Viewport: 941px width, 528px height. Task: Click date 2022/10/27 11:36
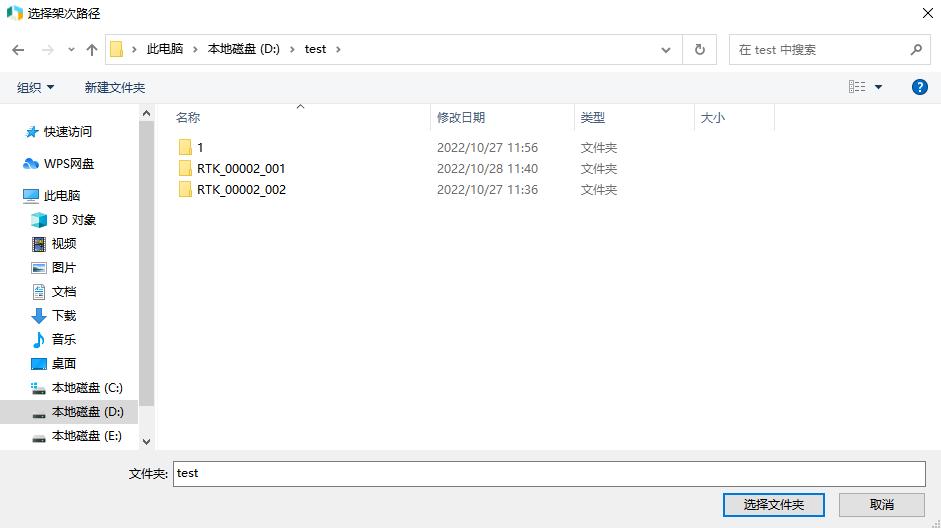(x=487, y=190)
